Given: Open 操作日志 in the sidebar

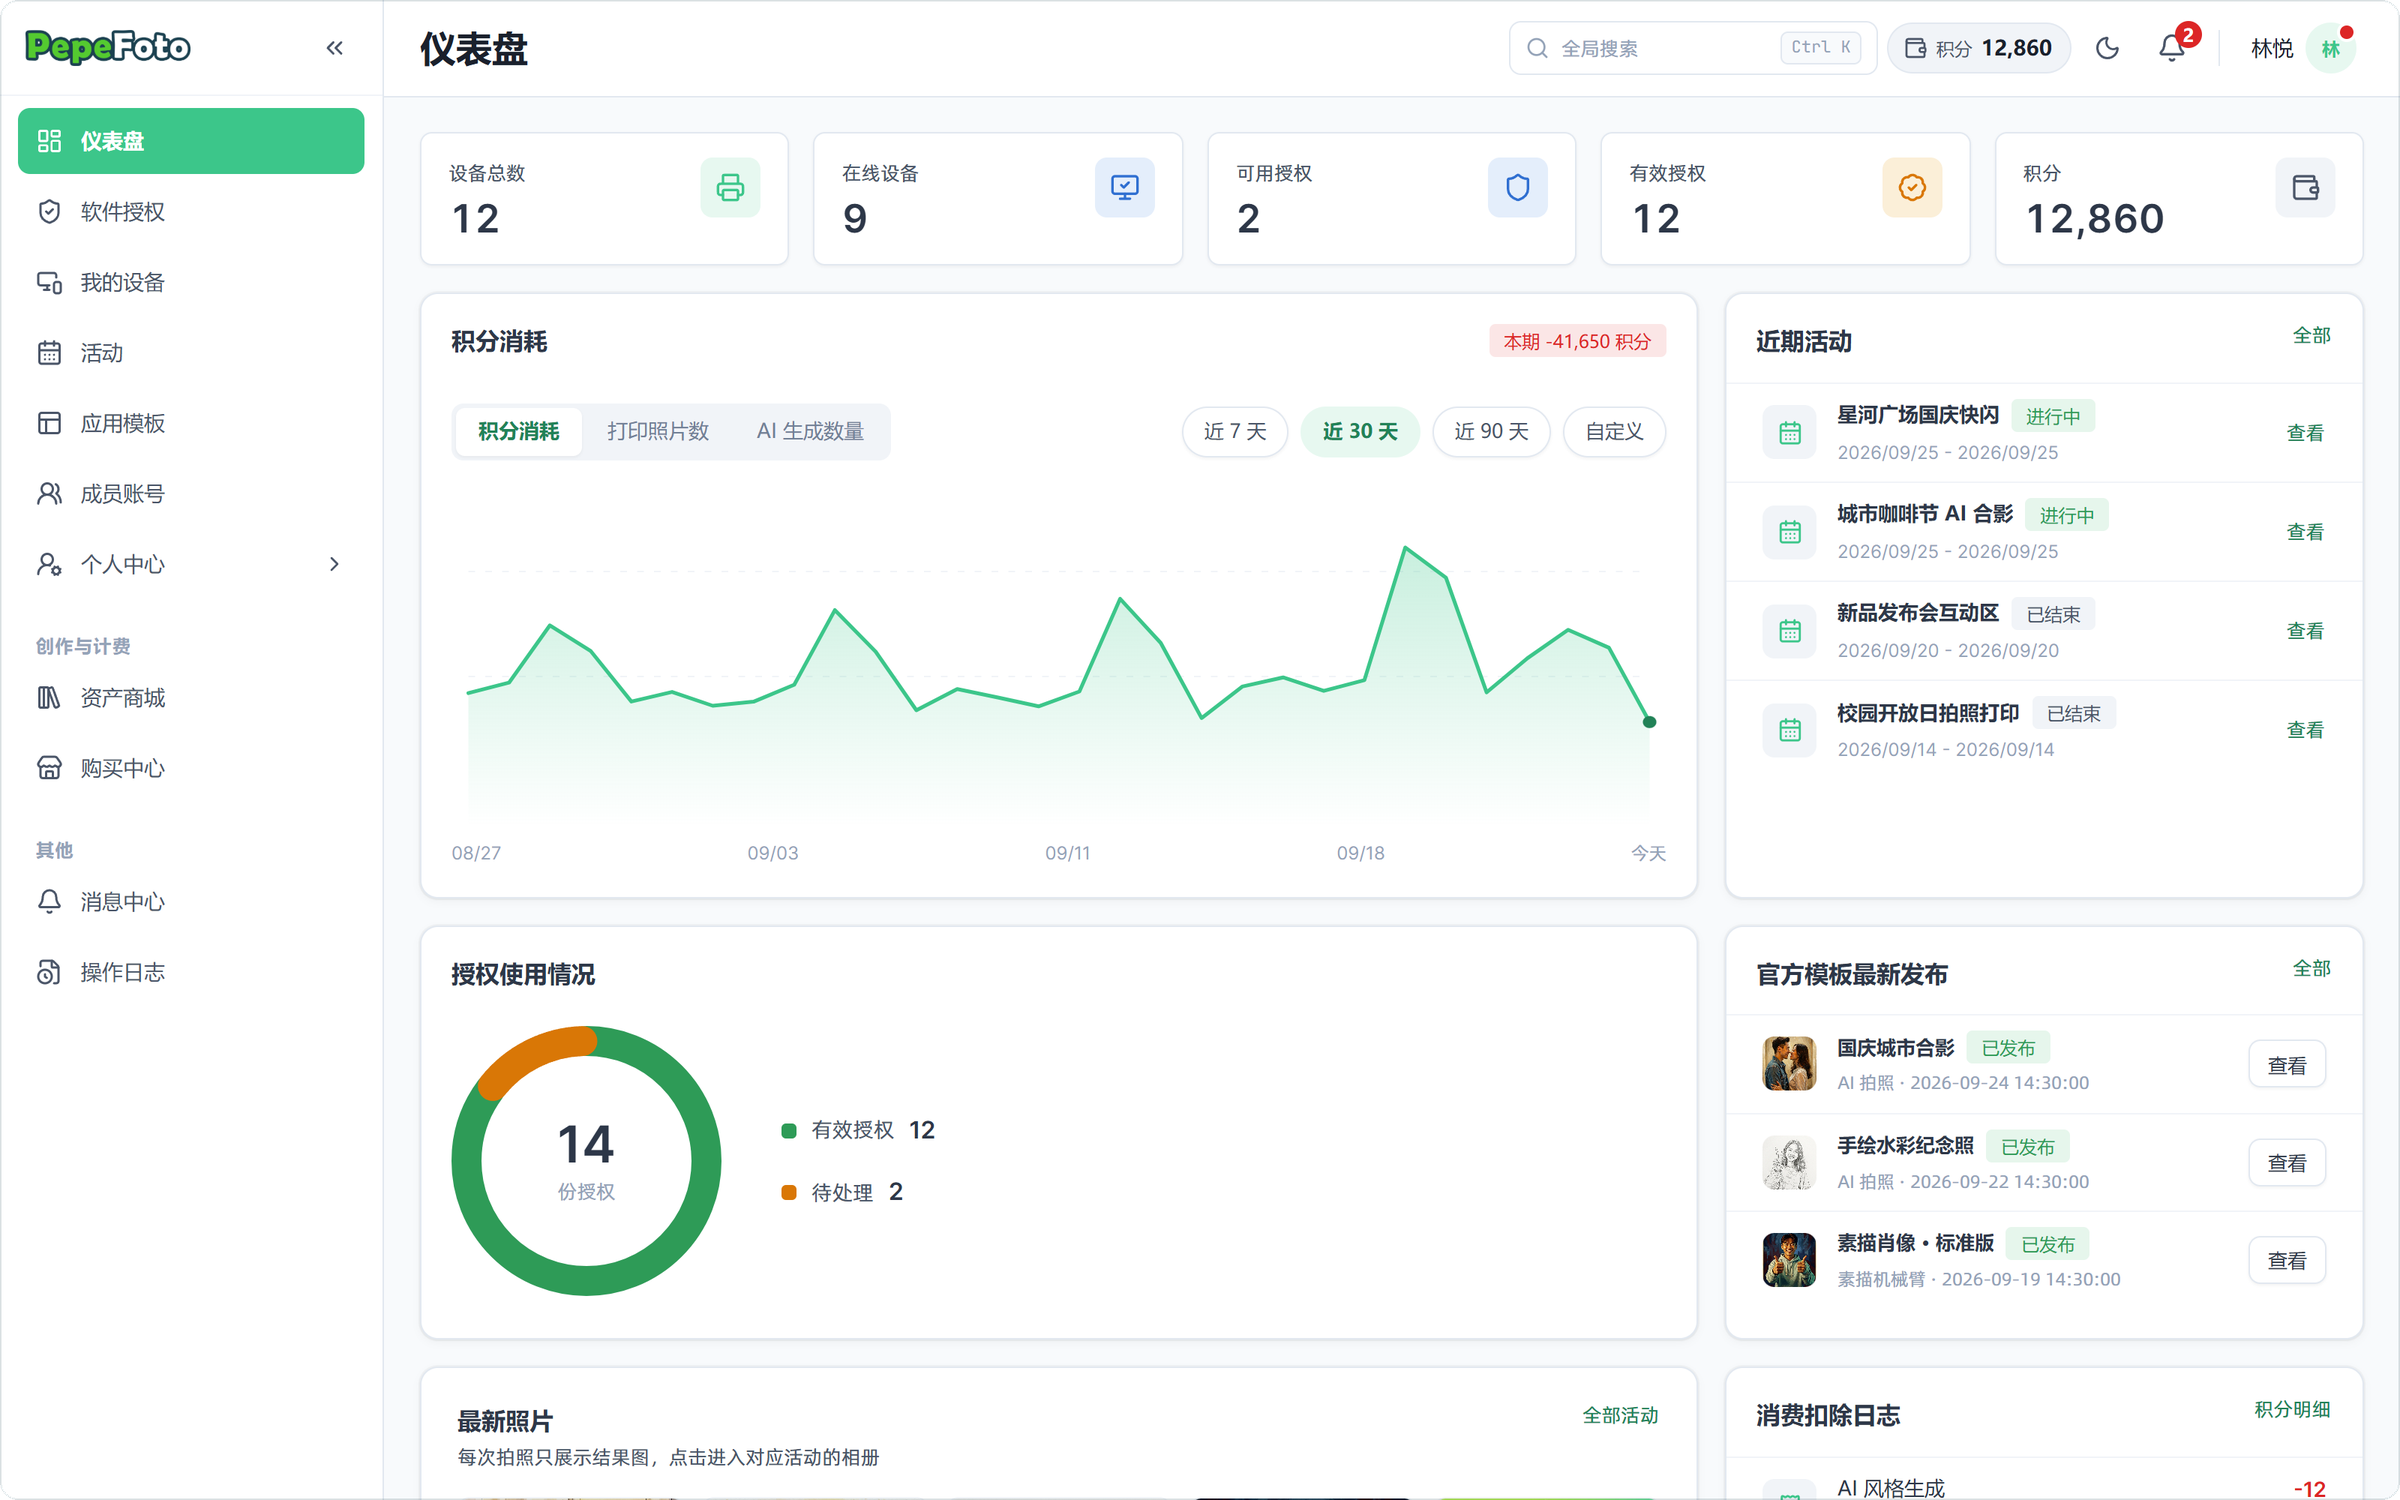Looking at the screenshot, I should point(191,972).
